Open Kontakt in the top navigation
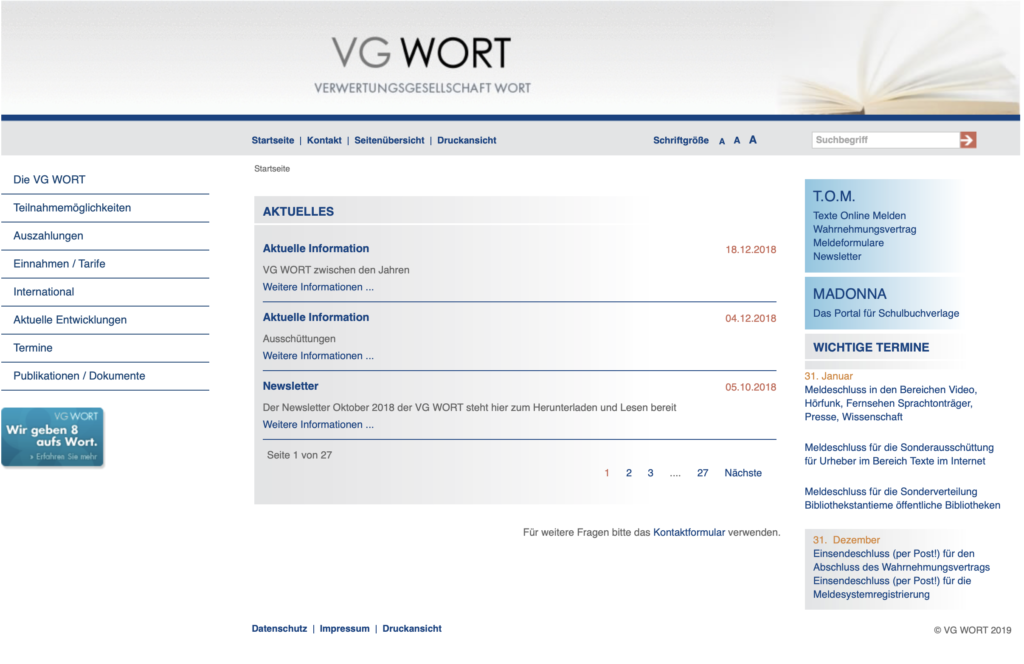 click(x=324, y=140)
